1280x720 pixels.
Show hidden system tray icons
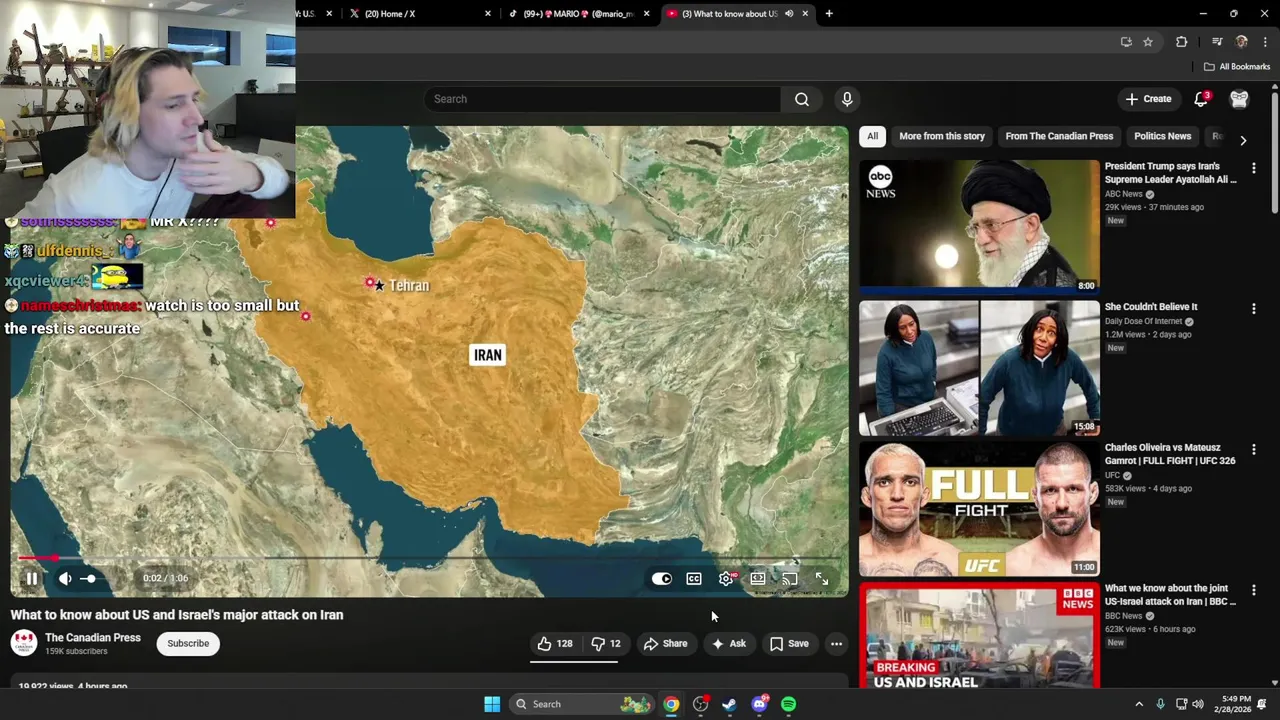(x=1138, y=704)
